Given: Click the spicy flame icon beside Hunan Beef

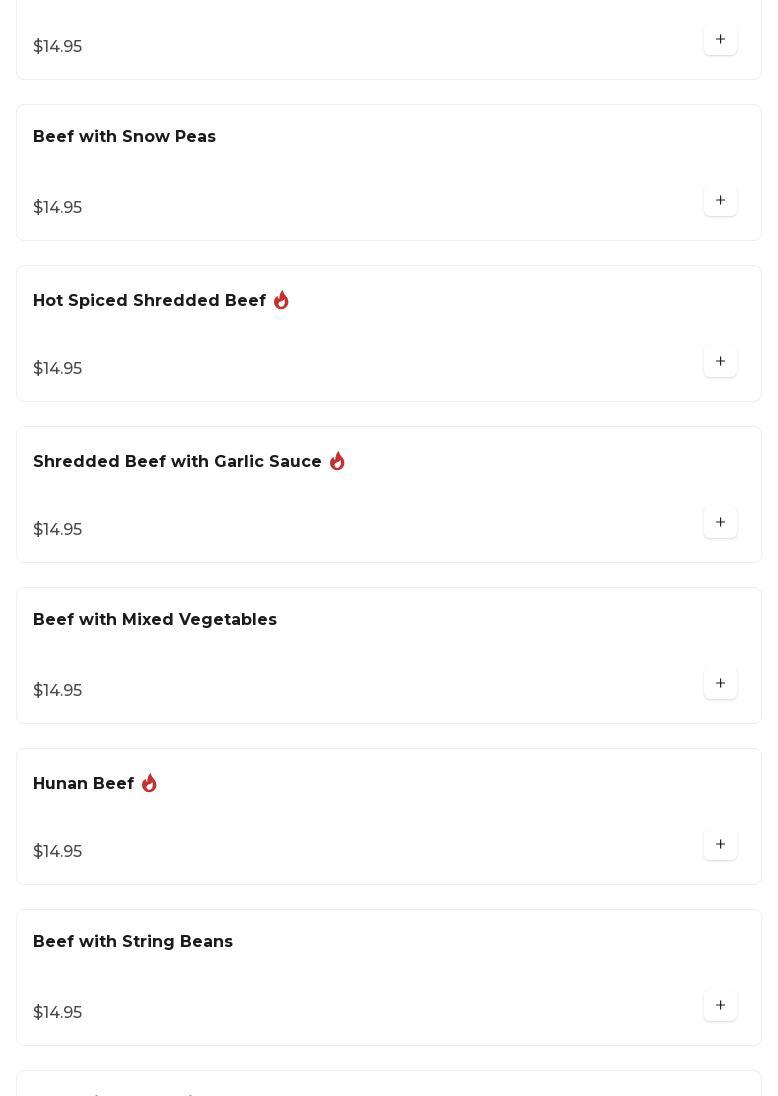Looking at the screenshot, I should tap(149, 783).
